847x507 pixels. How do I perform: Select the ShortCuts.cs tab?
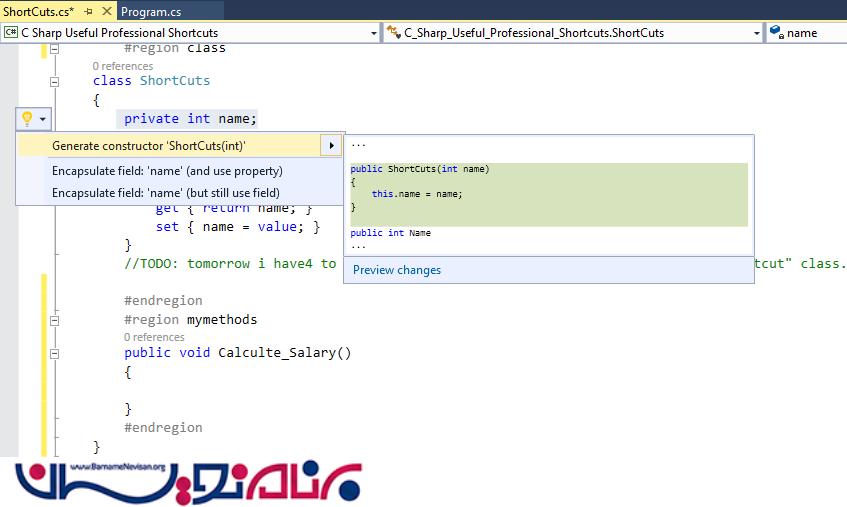pos(38,11)
